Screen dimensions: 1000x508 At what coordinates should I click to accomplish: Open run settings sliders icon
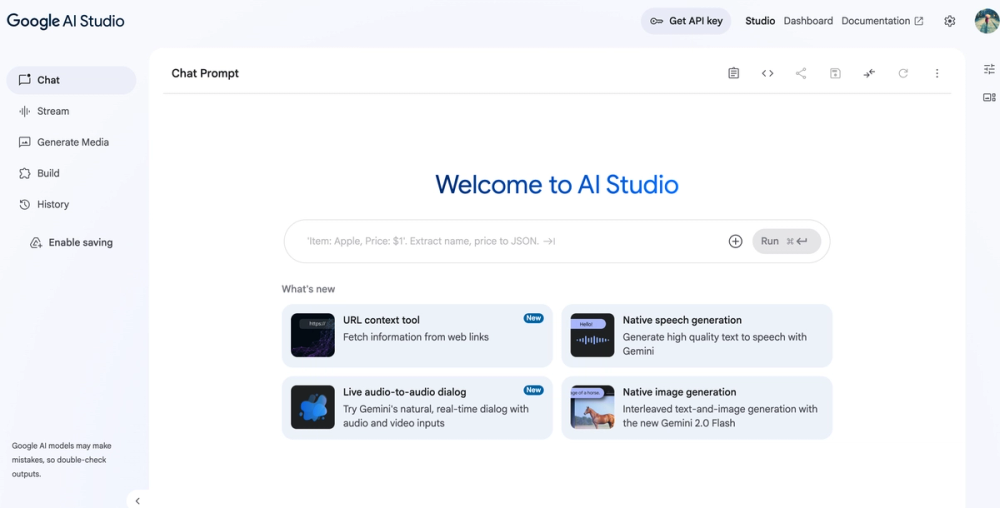pyautogui.click(x=989, y=69)
